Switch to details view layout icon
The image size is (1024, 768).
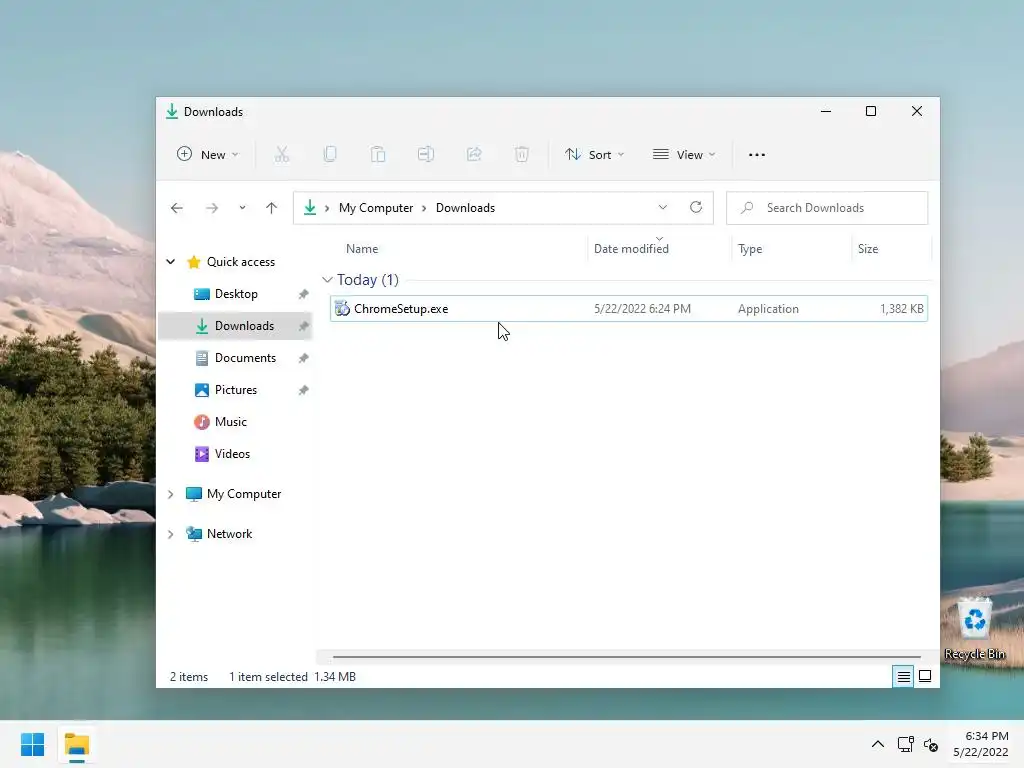click(x=903, y=677)
